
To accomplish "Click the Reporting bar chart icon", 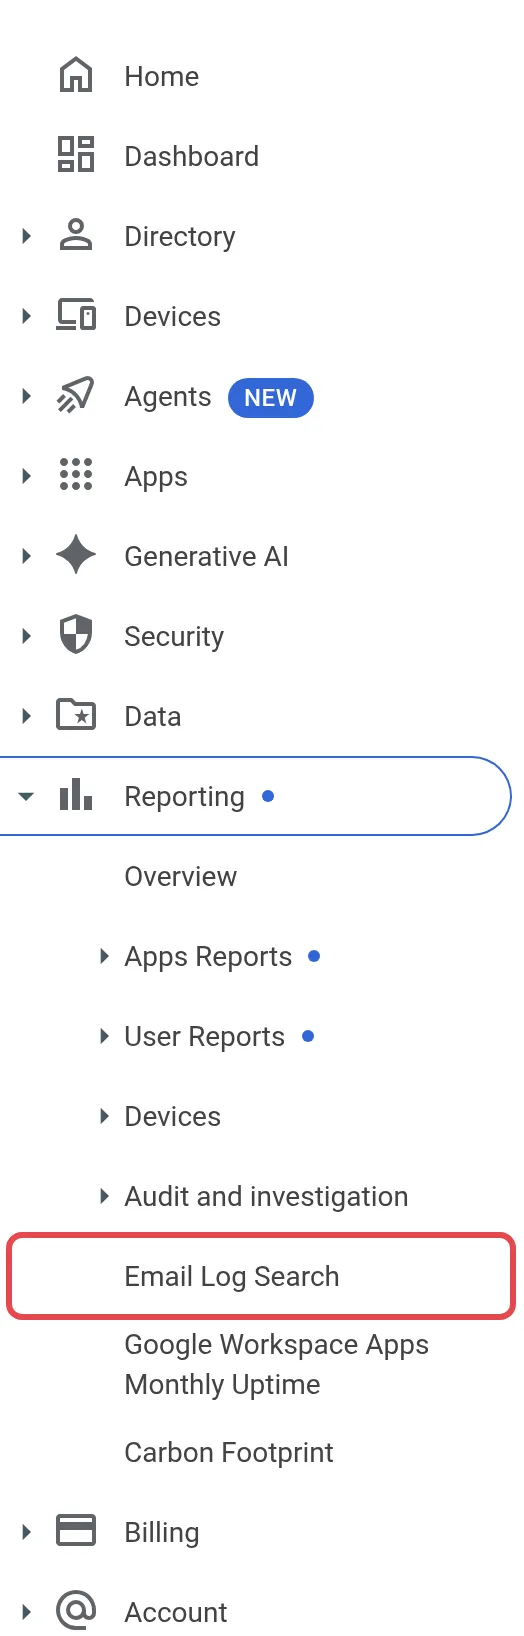I will coord(76,796).
